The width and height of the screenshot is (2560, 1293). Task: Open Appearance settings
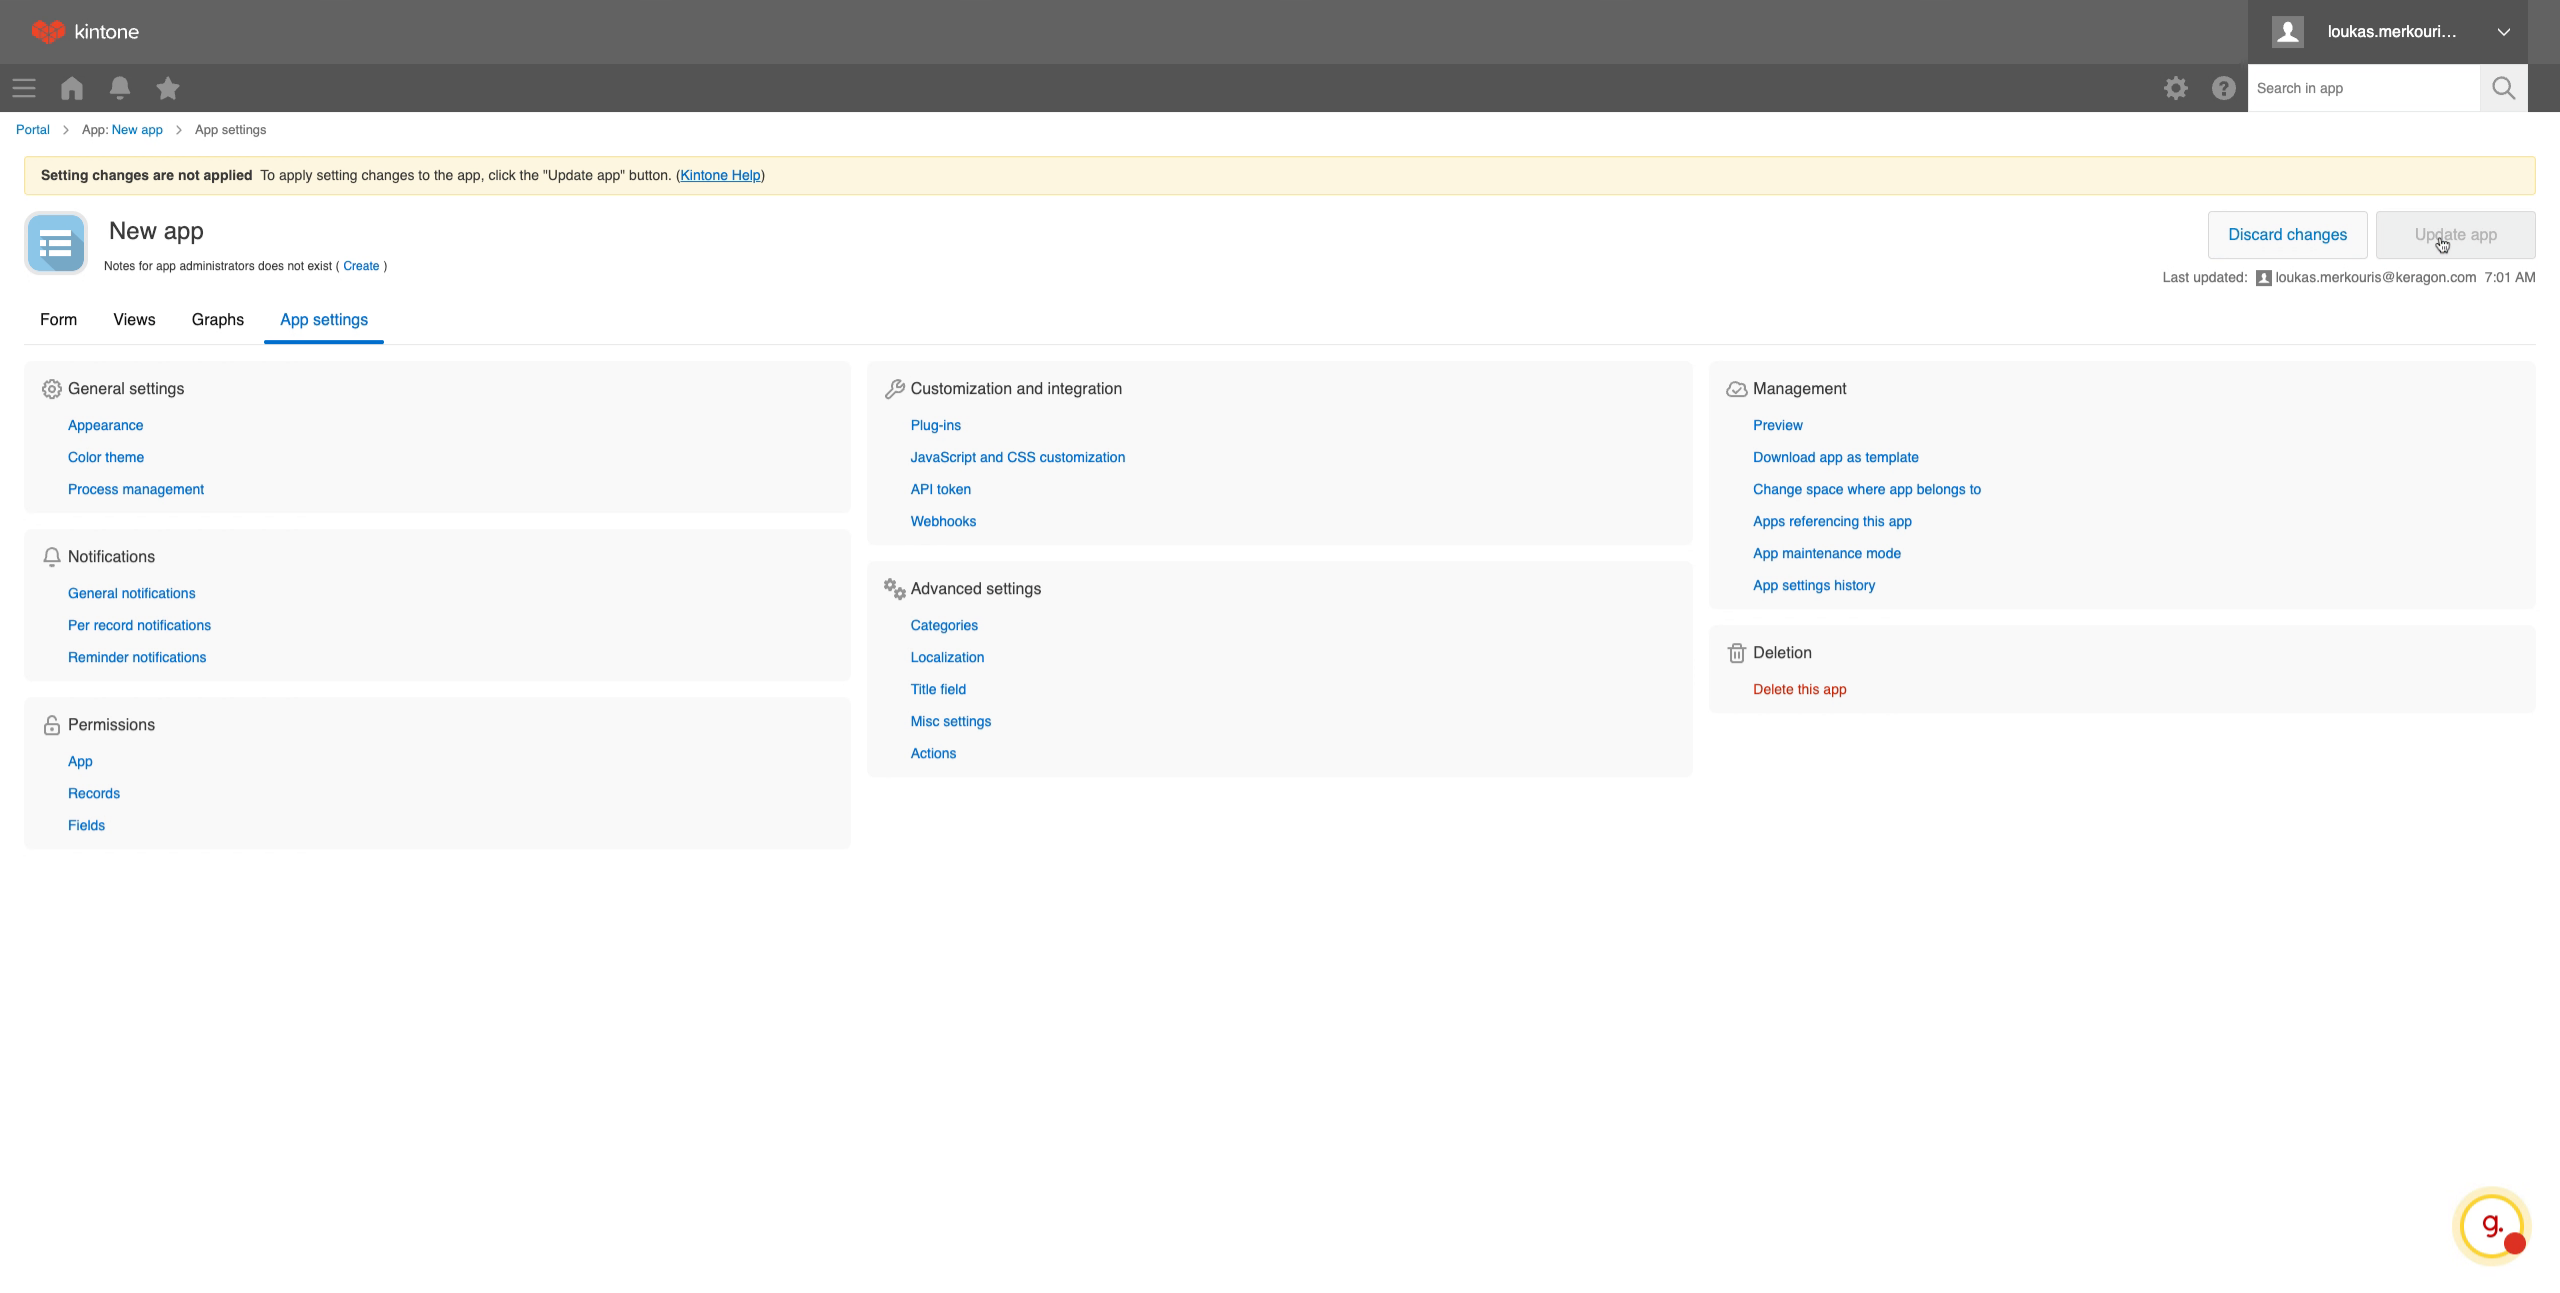(105, 425)
